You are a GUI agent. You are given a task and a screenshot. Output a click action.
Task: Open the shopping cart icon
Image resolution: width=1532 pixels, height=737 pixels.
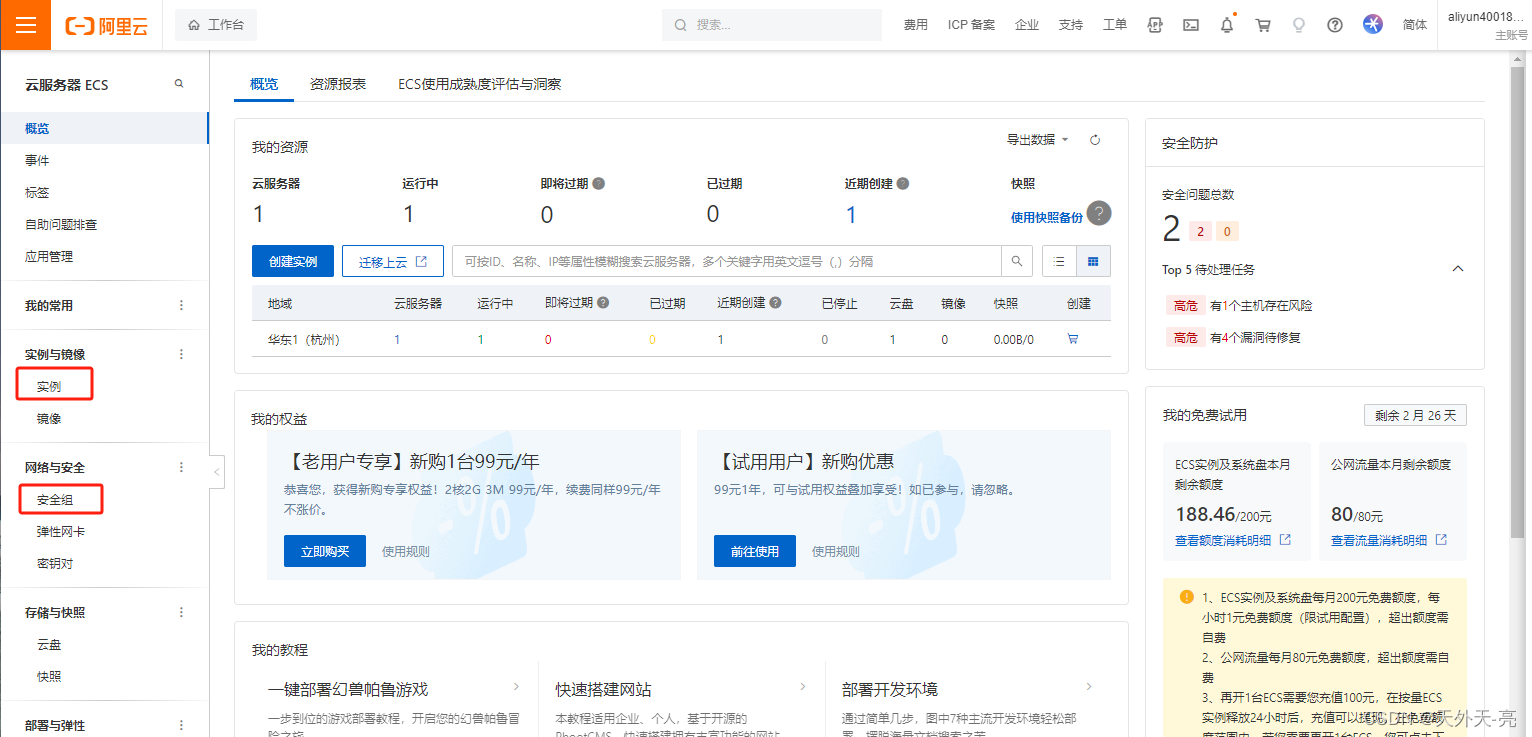1263,25
